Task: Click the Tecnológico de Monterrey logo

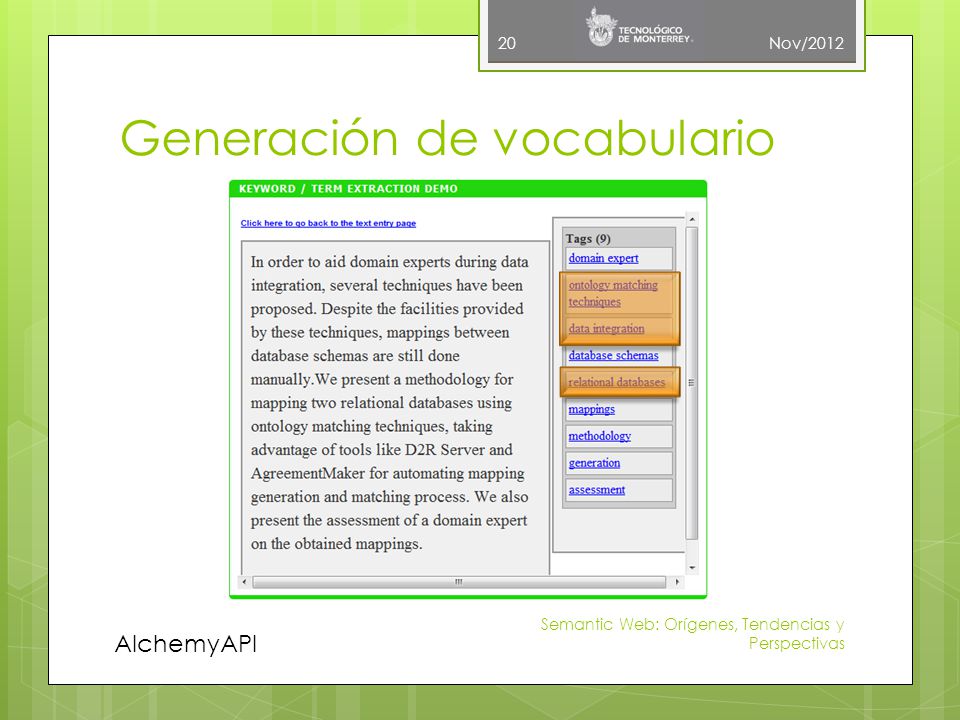Action: [639, 28]
